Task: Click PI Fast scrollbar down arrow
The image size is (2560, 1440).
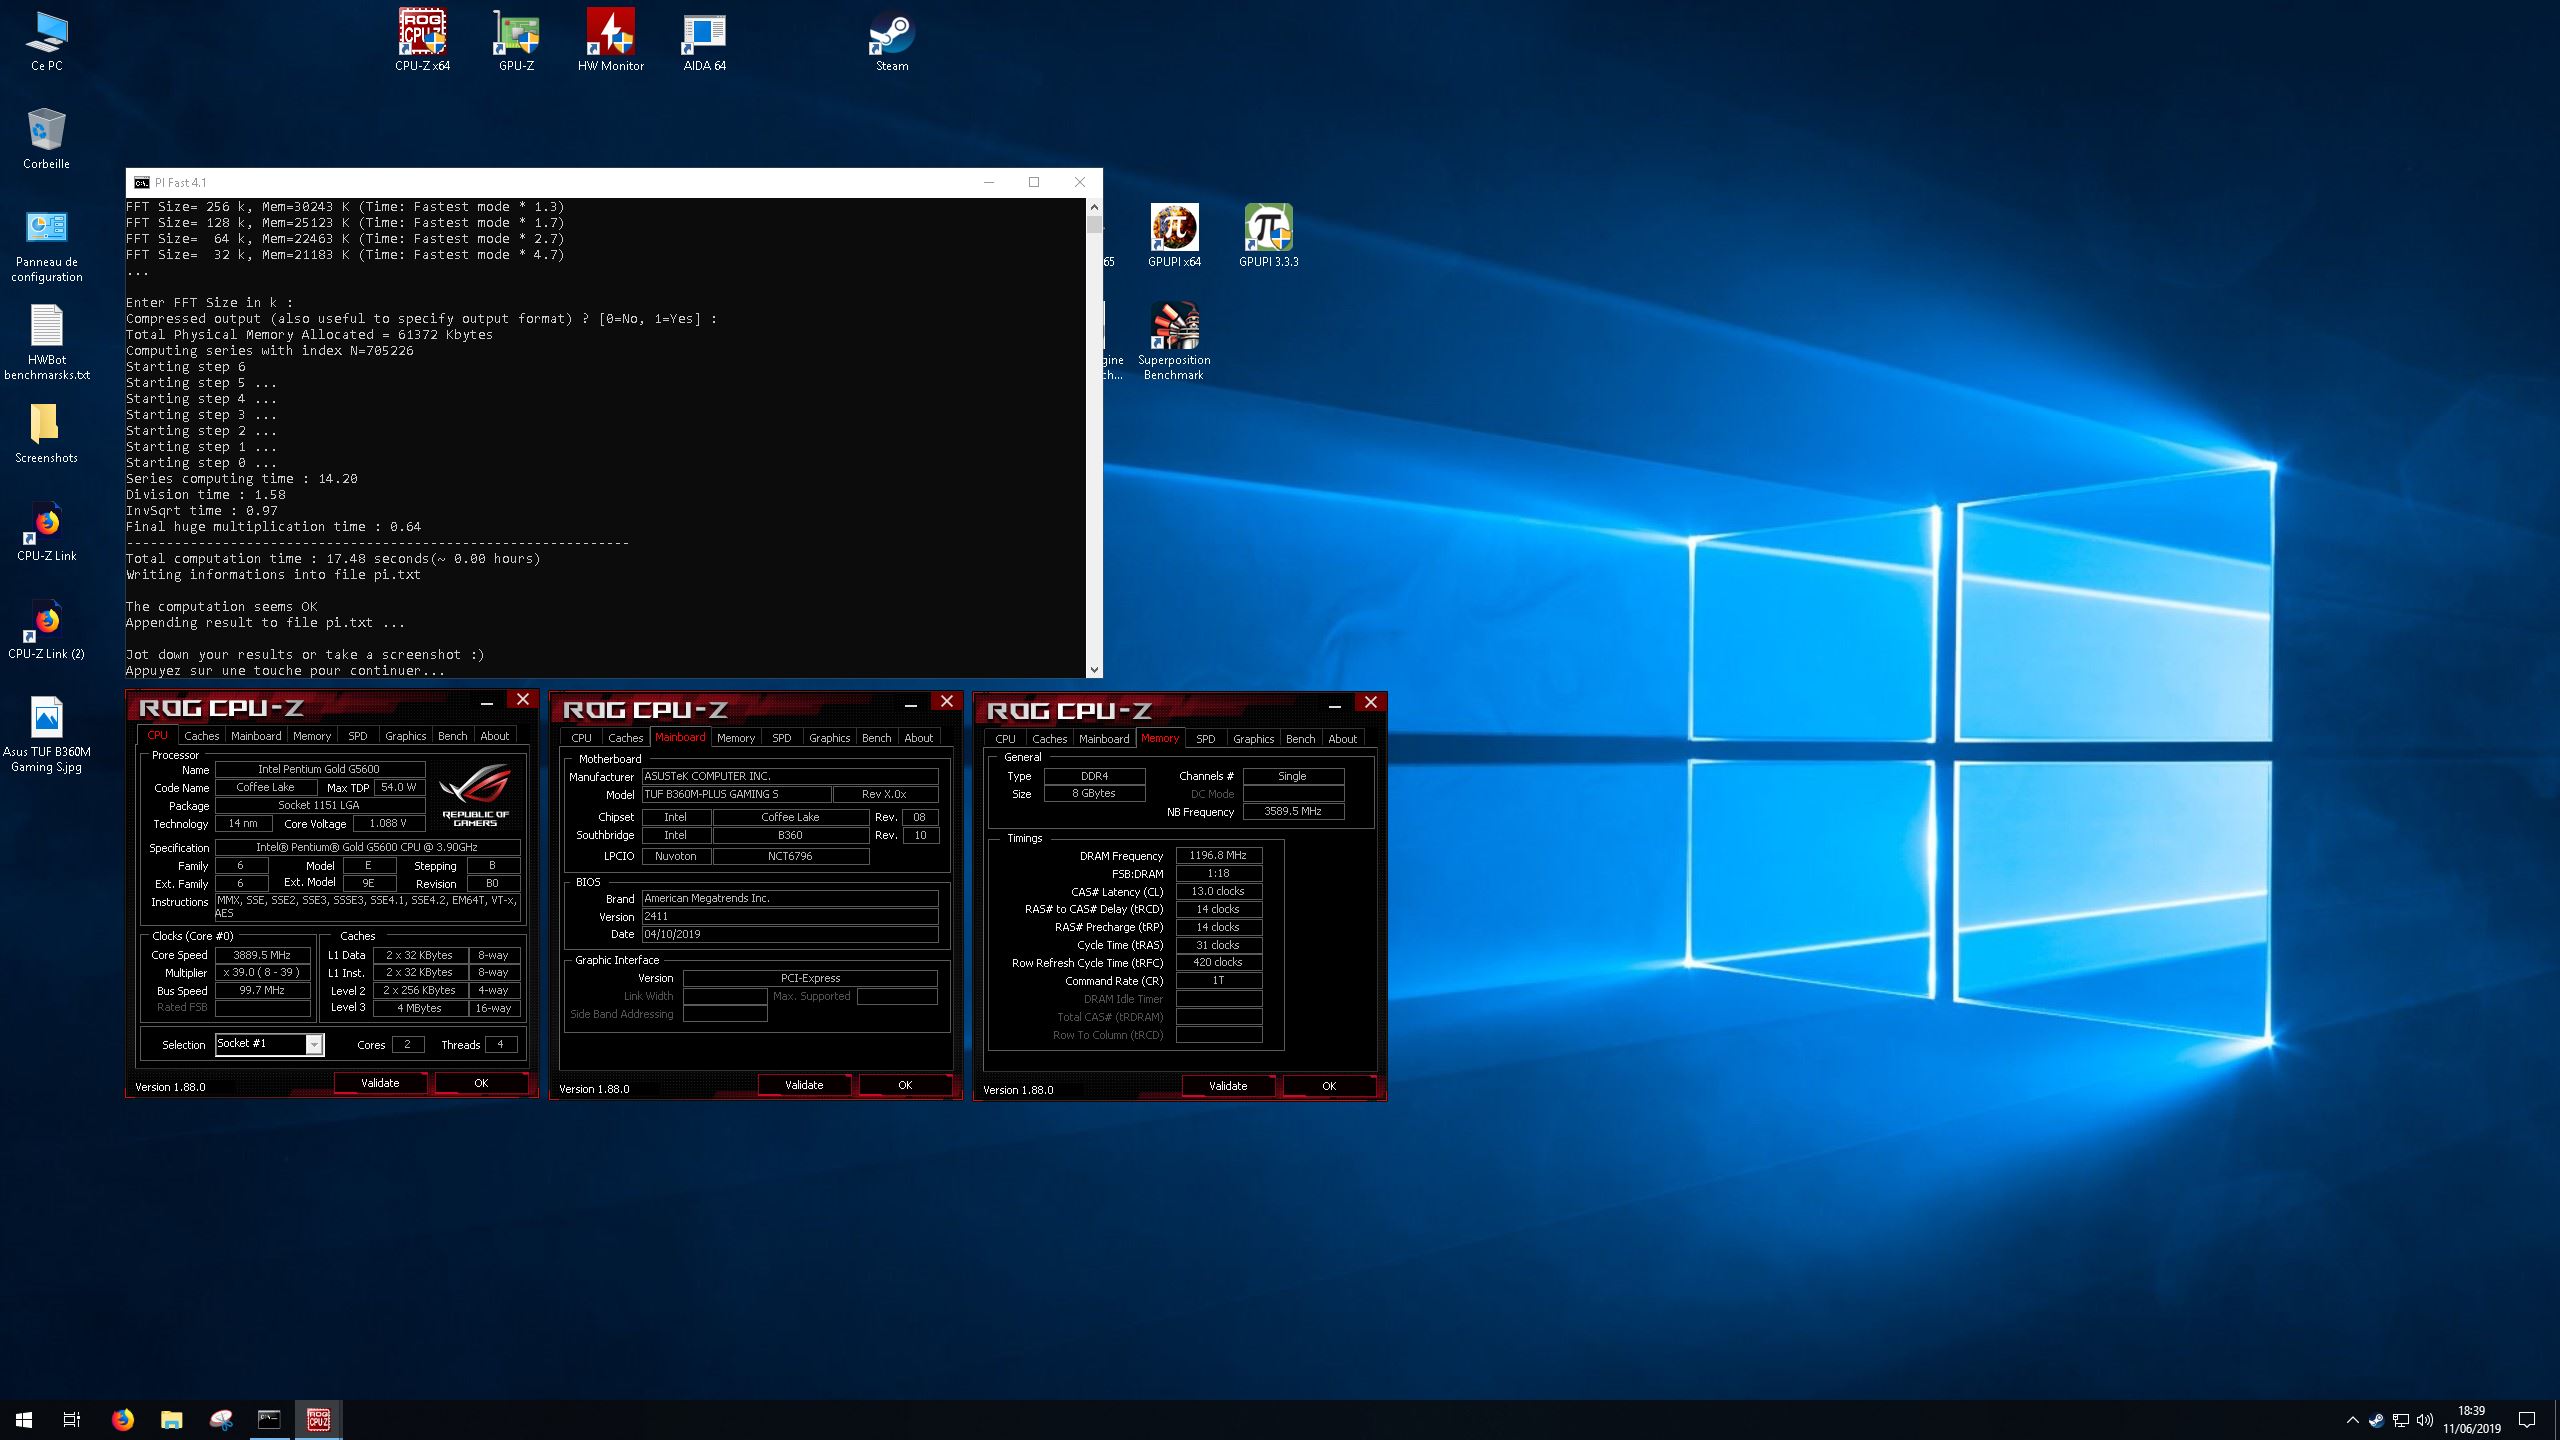Action: click(x=1094, y=670)
